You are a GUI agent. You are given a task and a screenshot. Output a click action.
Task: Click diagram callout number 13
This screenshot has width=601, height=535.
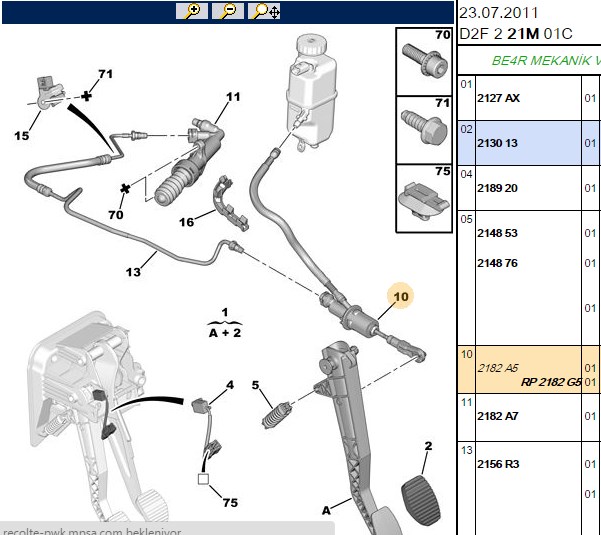coord(133,272)
